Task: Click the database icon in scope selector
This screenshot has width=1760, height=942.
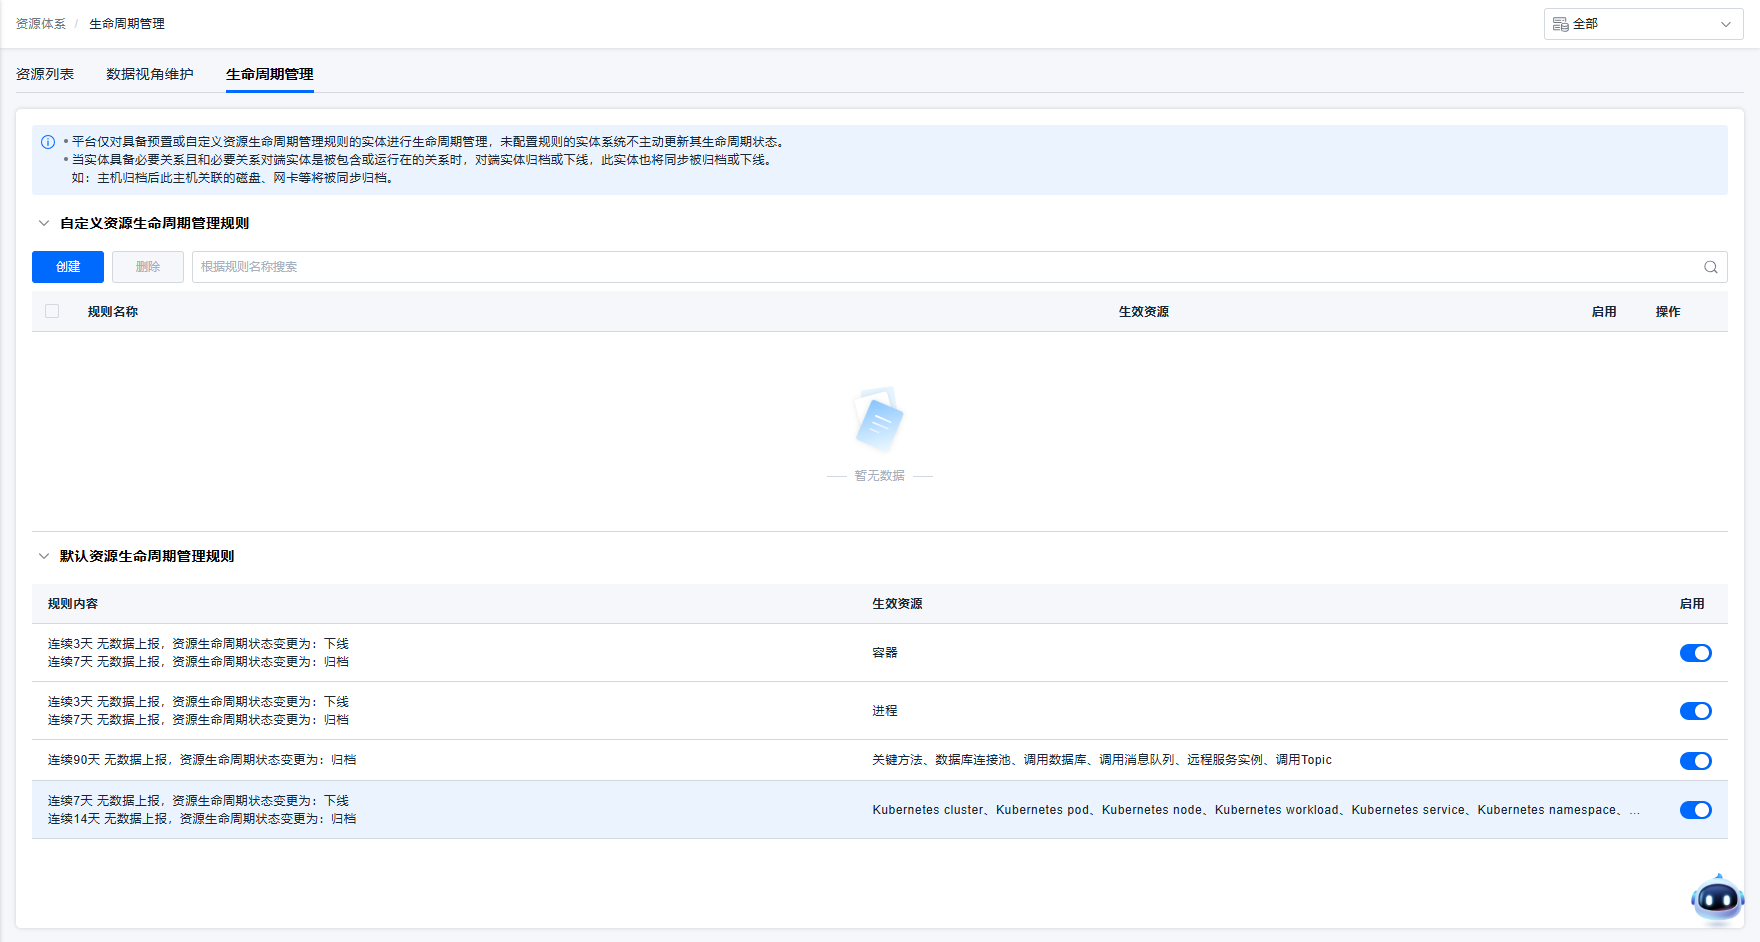Action: tap(1560, 24)
